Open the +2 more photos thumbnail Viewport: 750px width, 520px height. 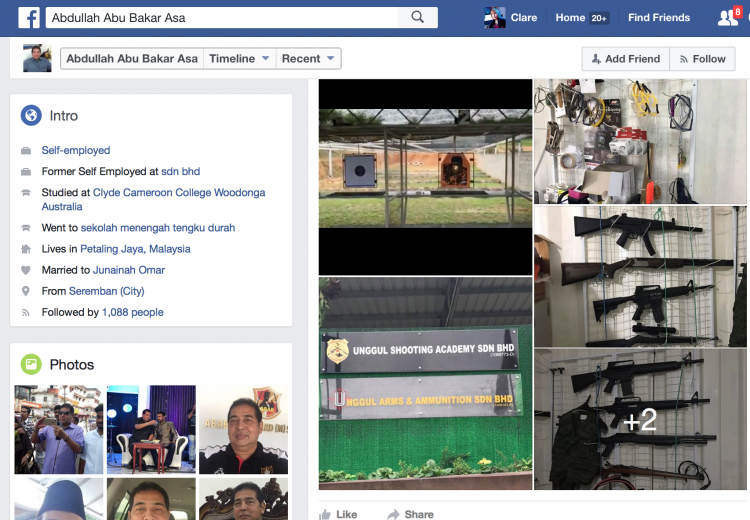[x=640, y=419]
